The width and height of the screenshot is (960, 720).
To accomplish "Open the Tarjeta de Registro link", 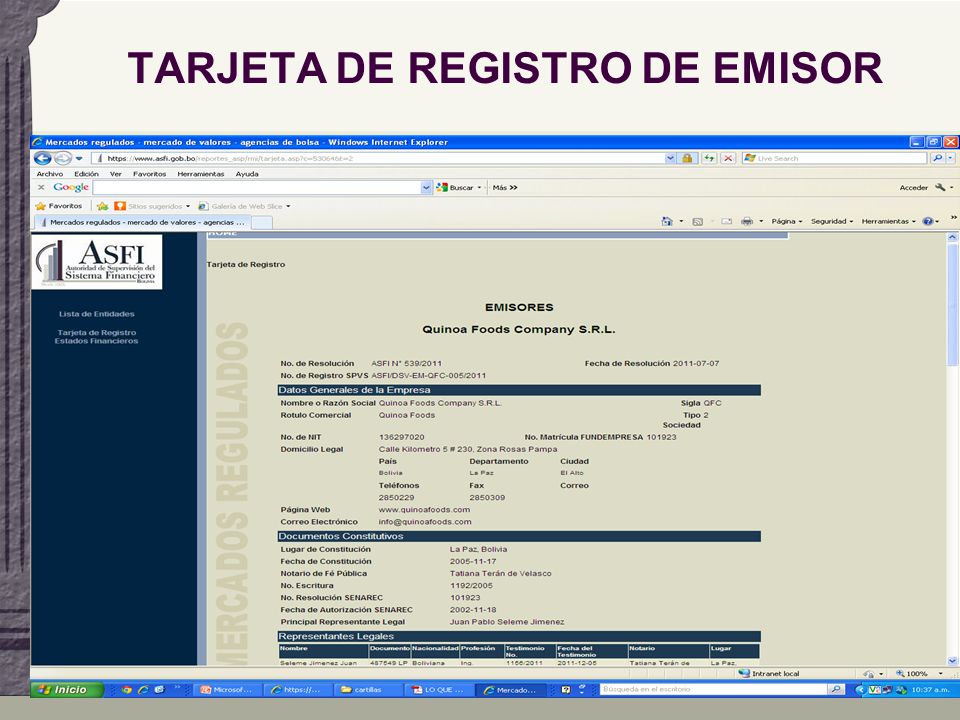I will coord(97,332).
